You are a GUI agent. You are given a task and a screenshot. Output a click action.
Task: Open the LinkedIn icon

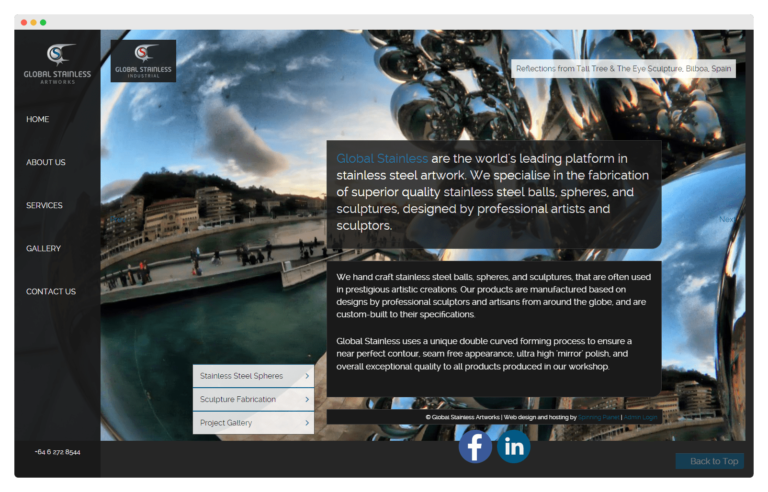click(x=513, y=446)
